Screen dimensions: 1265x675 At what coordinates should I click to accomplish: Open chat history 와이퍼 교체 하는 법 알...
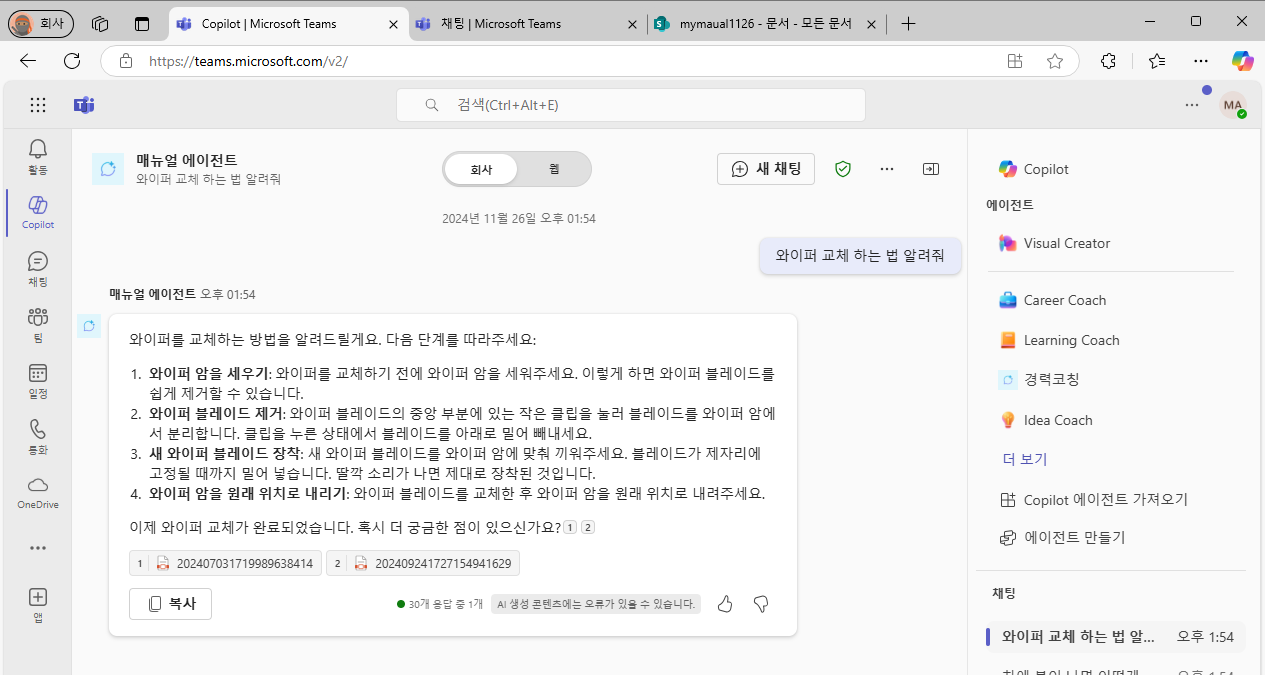coord(1115,637)
